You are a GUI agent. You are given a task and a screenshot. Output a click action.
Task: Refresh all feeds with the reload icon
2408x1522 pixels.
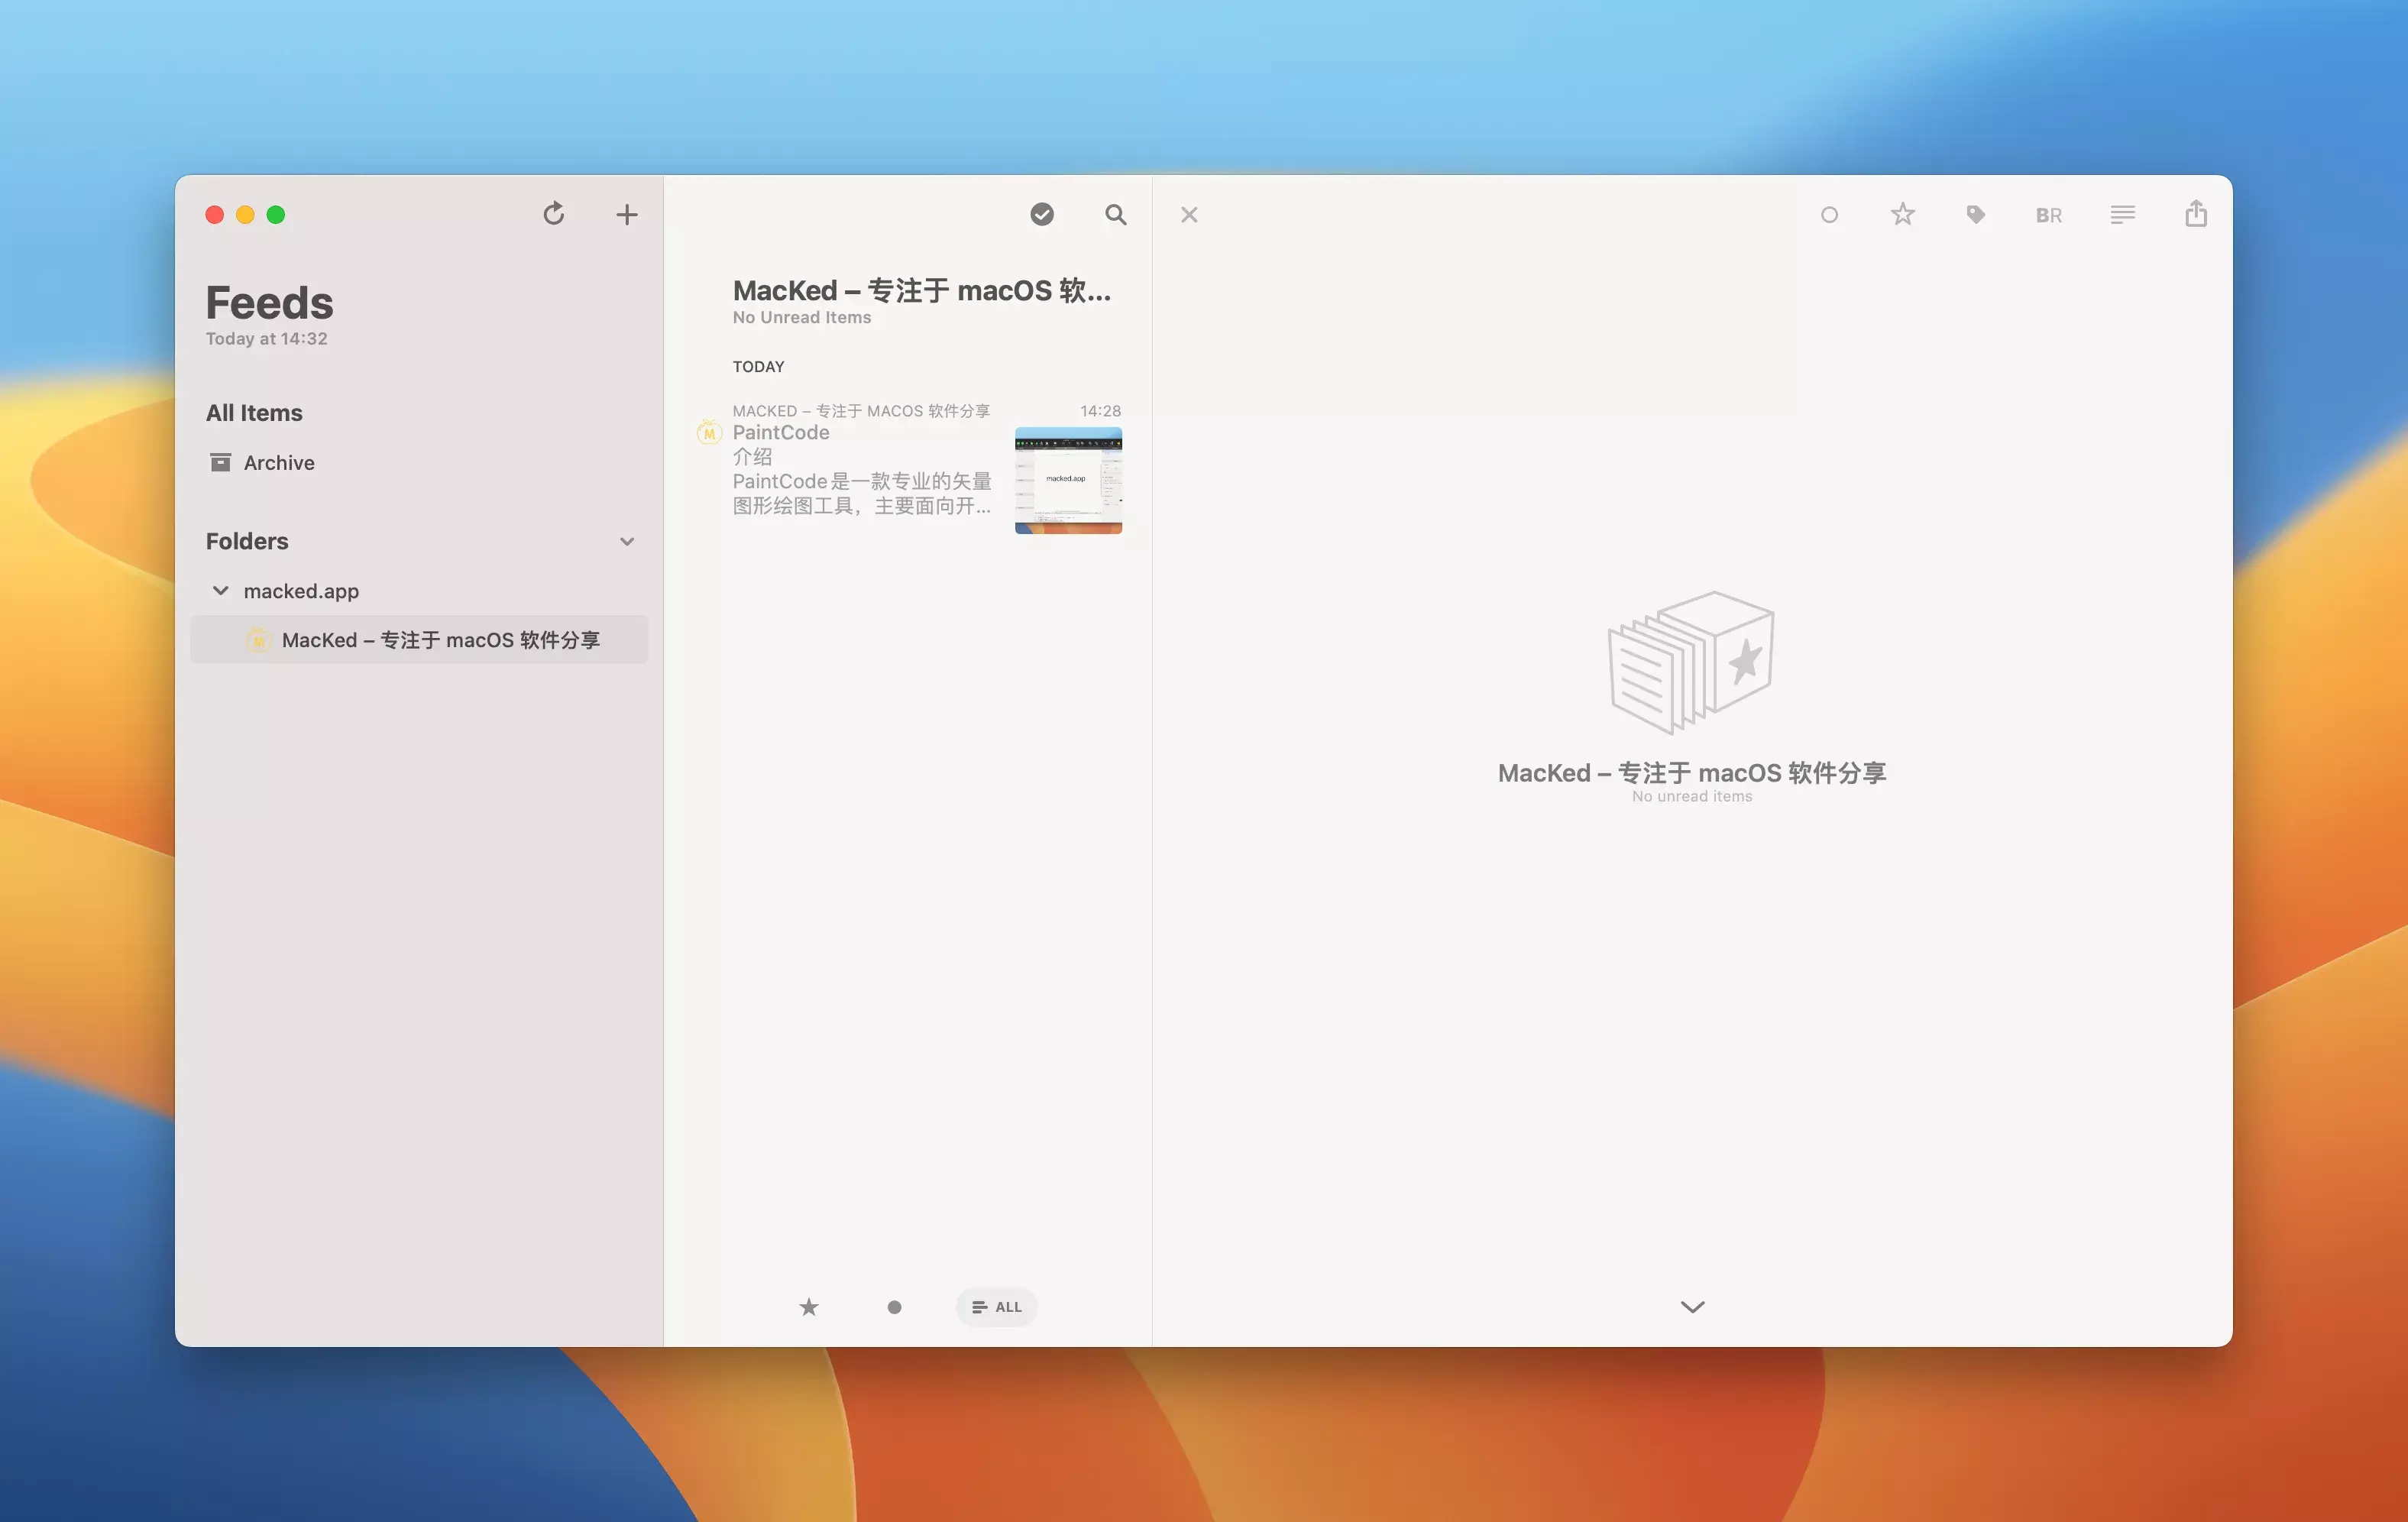pyautogui.click(x=553, y=214)
